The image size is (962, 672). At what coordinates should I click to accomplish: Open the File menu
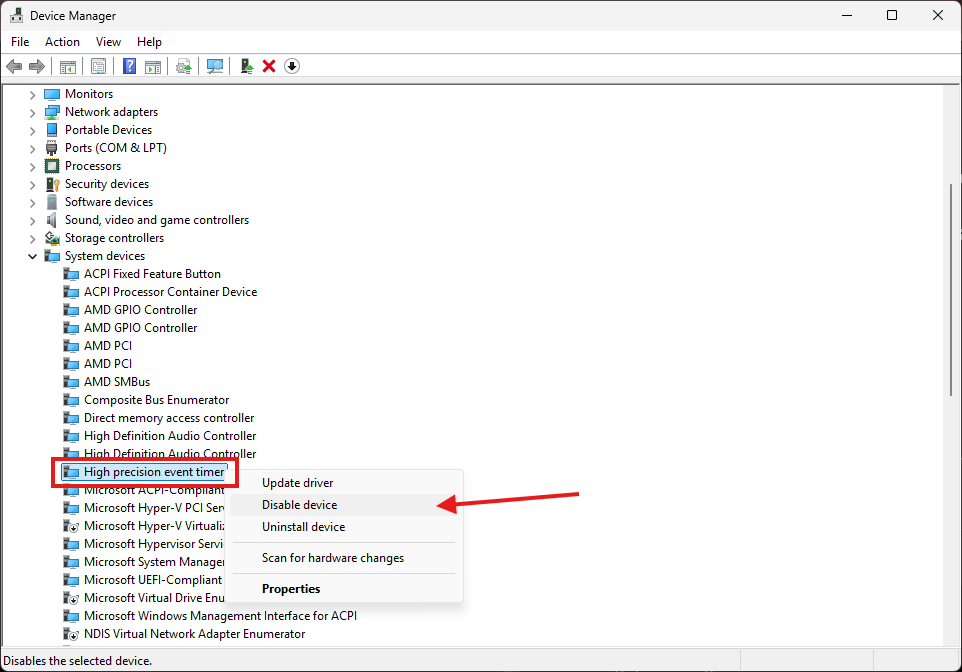tap(20, 42)
